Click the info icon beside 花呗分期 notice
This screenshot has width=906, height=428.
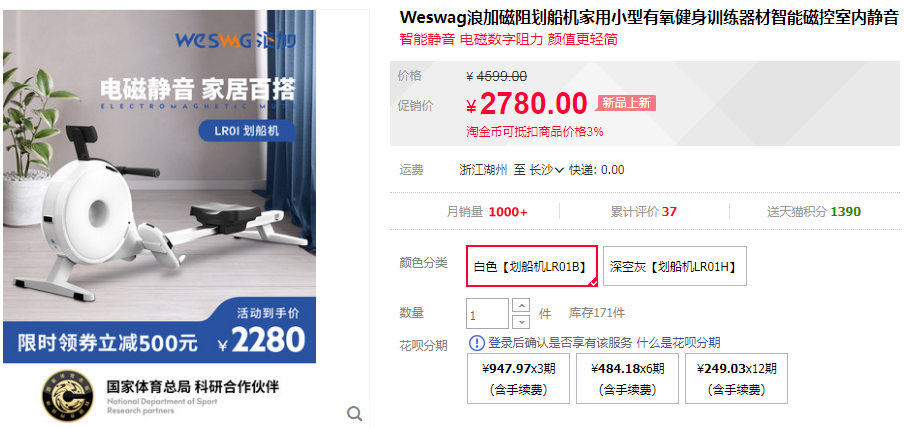pyautogui.click(x=476, y=343)
